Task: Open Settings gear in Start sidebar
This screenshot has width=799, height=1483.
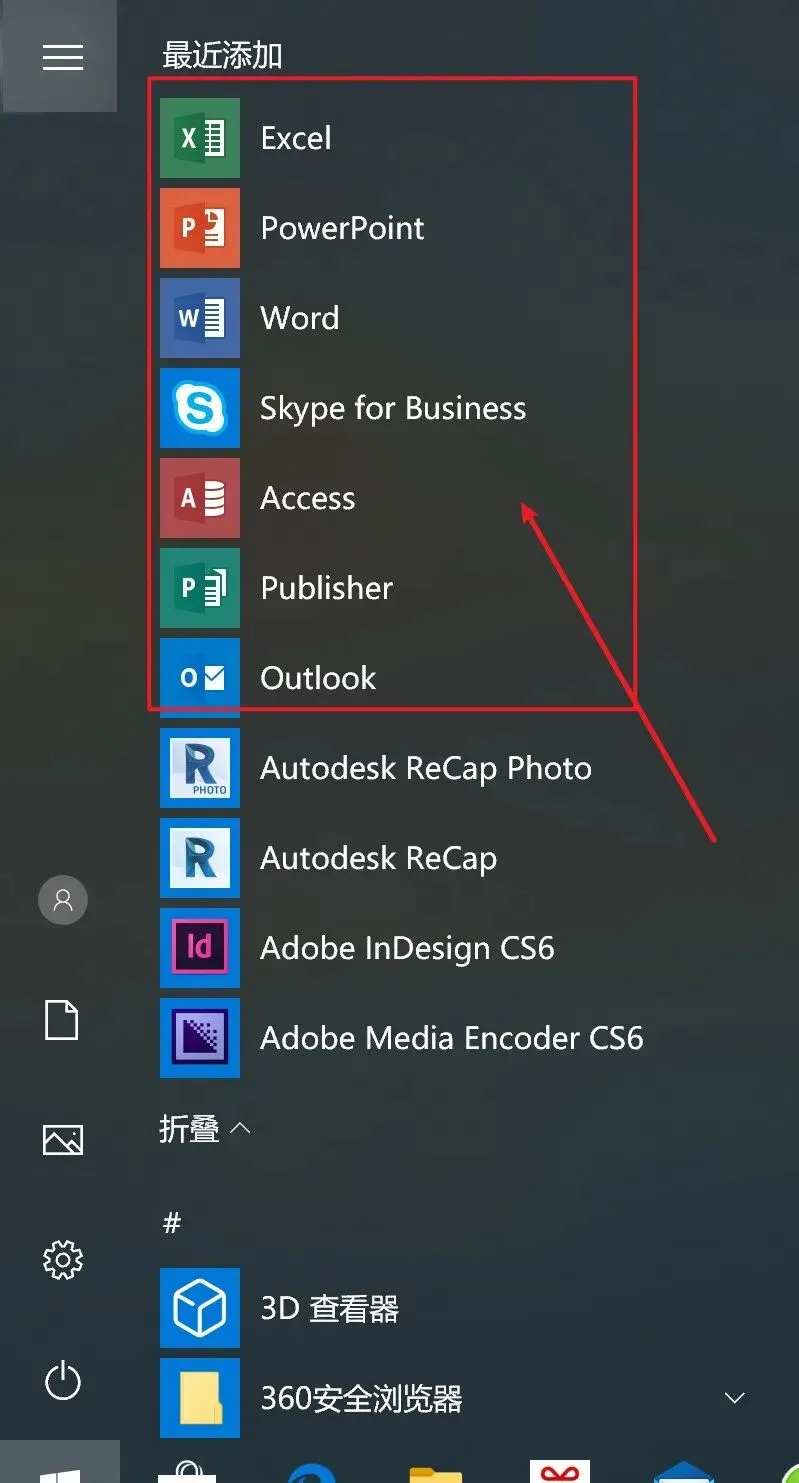Action: (62, 1260)
